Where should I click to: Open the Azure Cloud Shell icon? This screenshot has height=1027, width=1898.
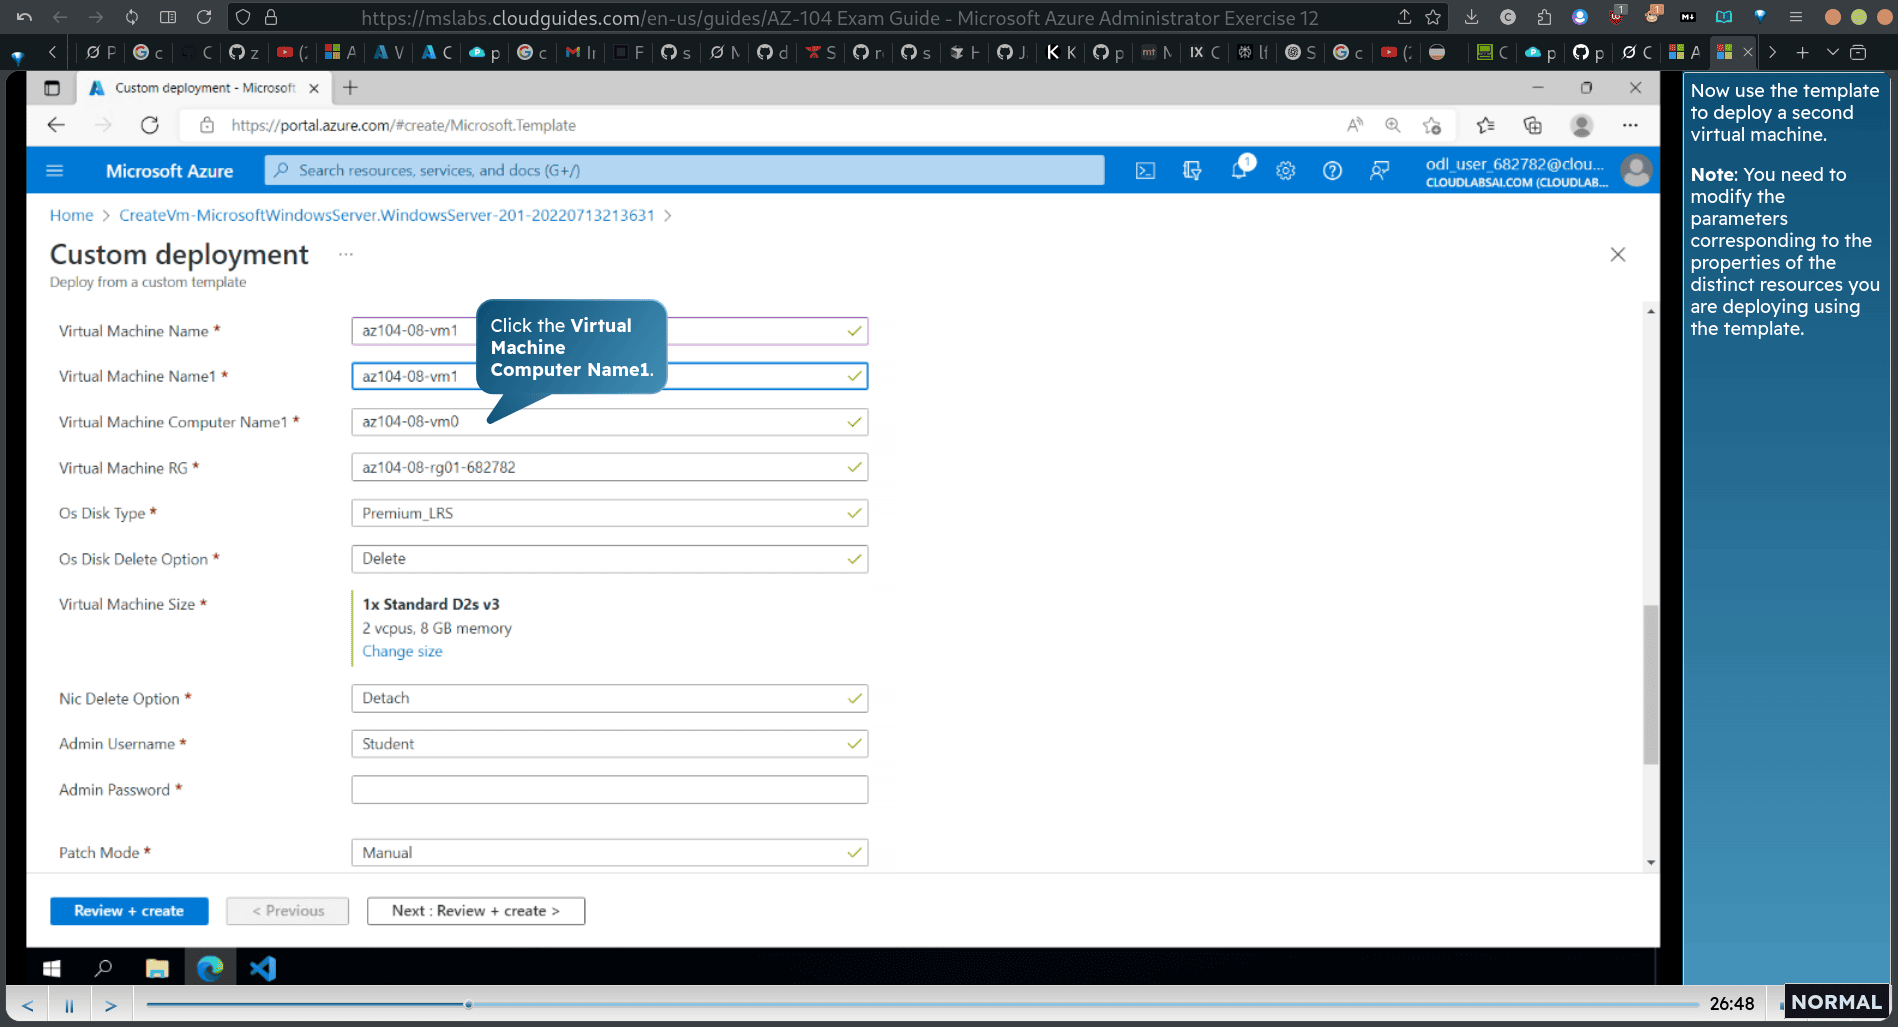1145,171
